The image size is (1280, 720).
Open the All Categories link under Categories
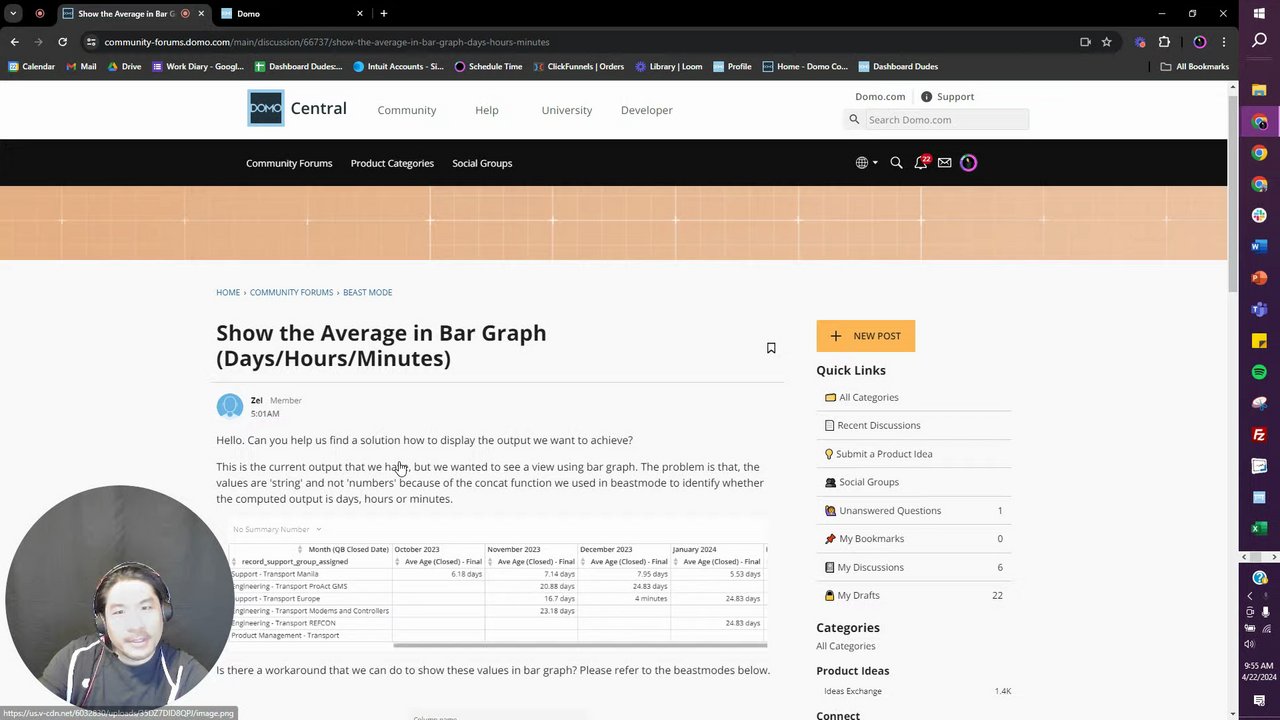point(845,646)
